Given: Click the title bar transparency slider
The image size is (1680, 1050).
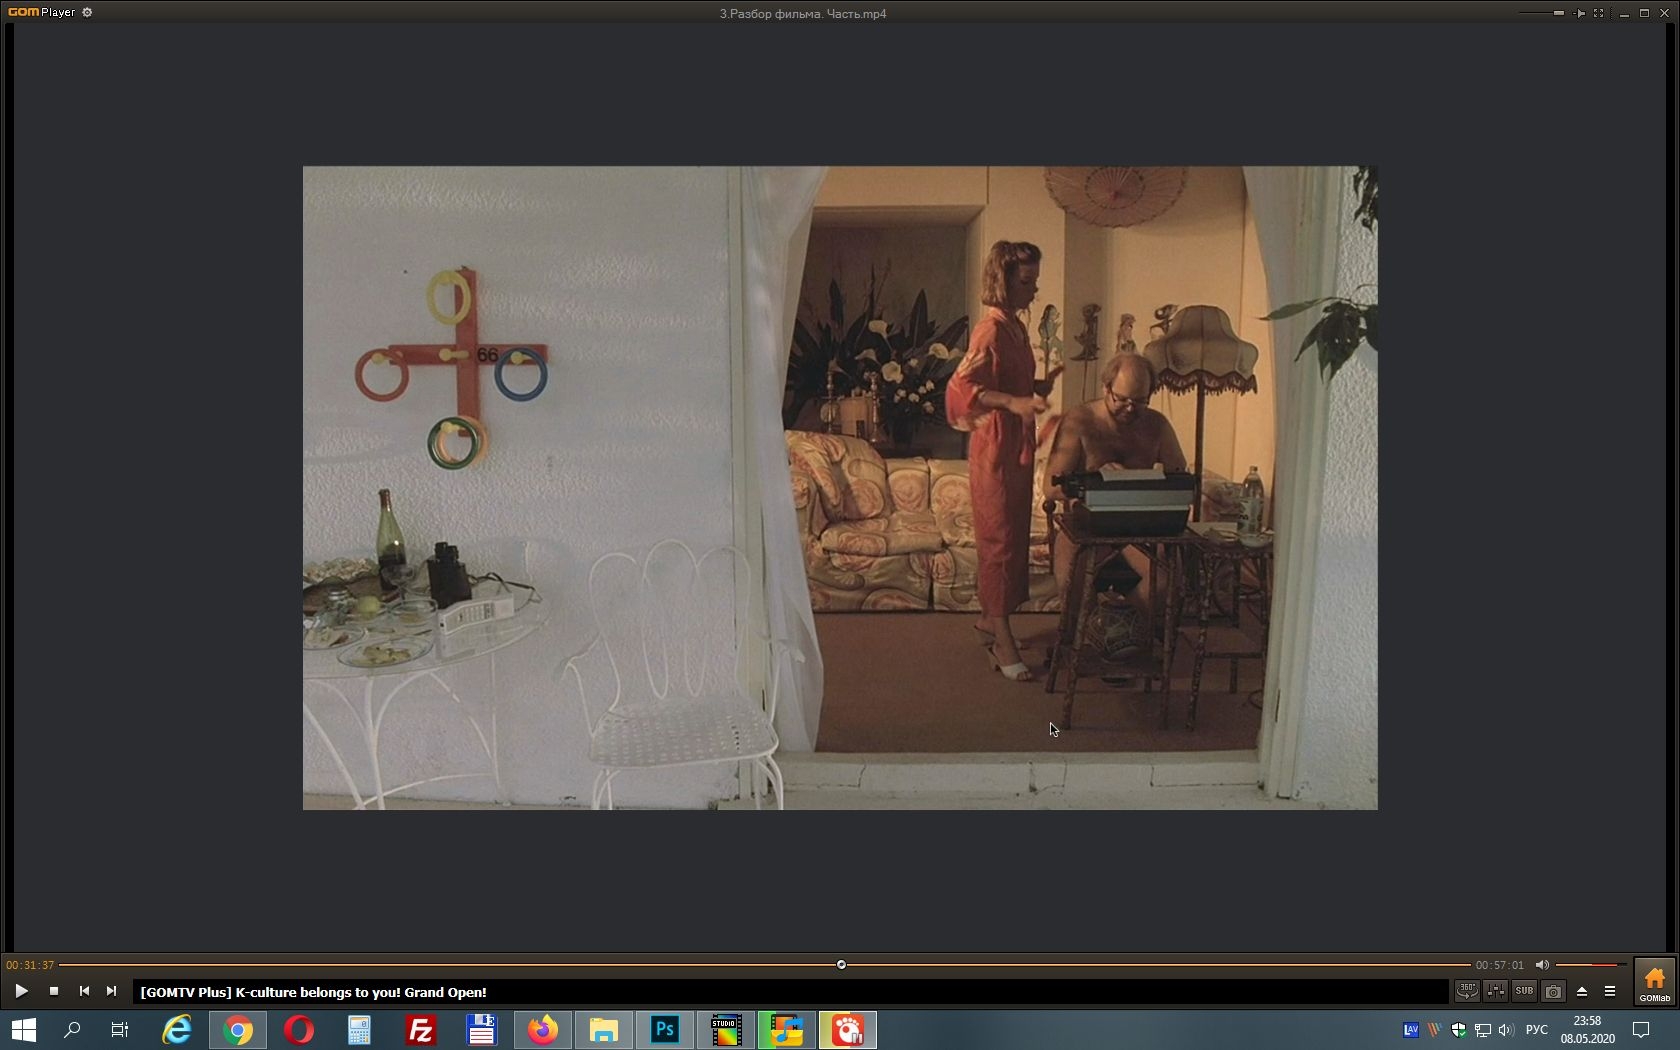Looking at the screenshot, I should (1541, 13).
